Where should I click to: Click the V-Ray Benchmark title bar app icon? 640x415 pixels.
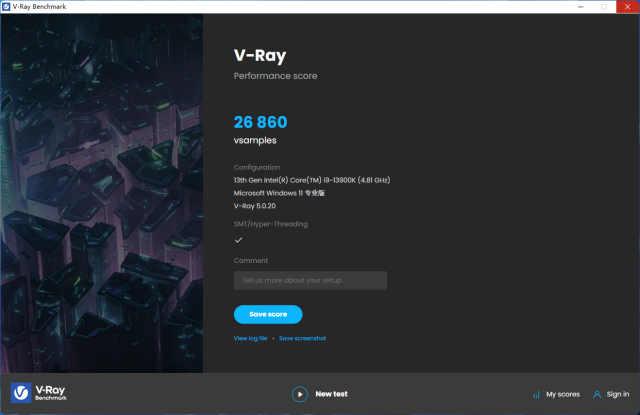click(6, 7)
